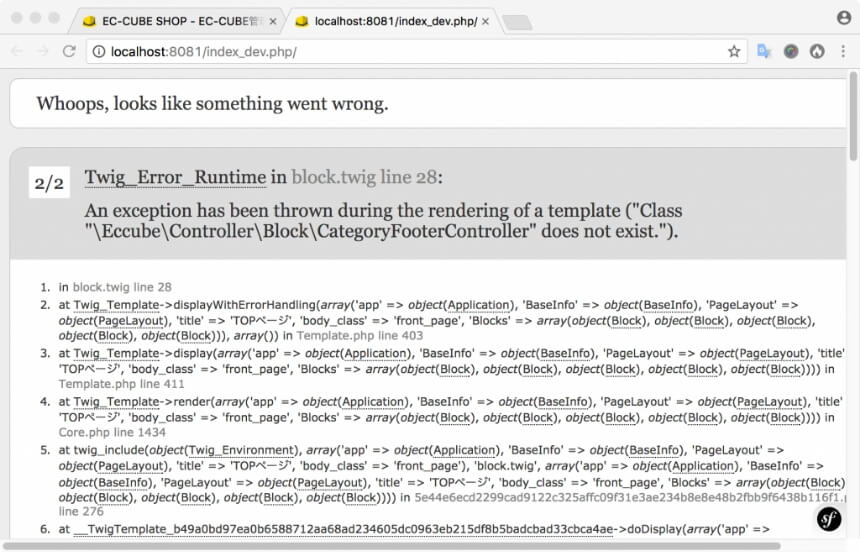Click the round multicolor extension icon
Viewport: 860px width, 552px height.
(791, 52)
